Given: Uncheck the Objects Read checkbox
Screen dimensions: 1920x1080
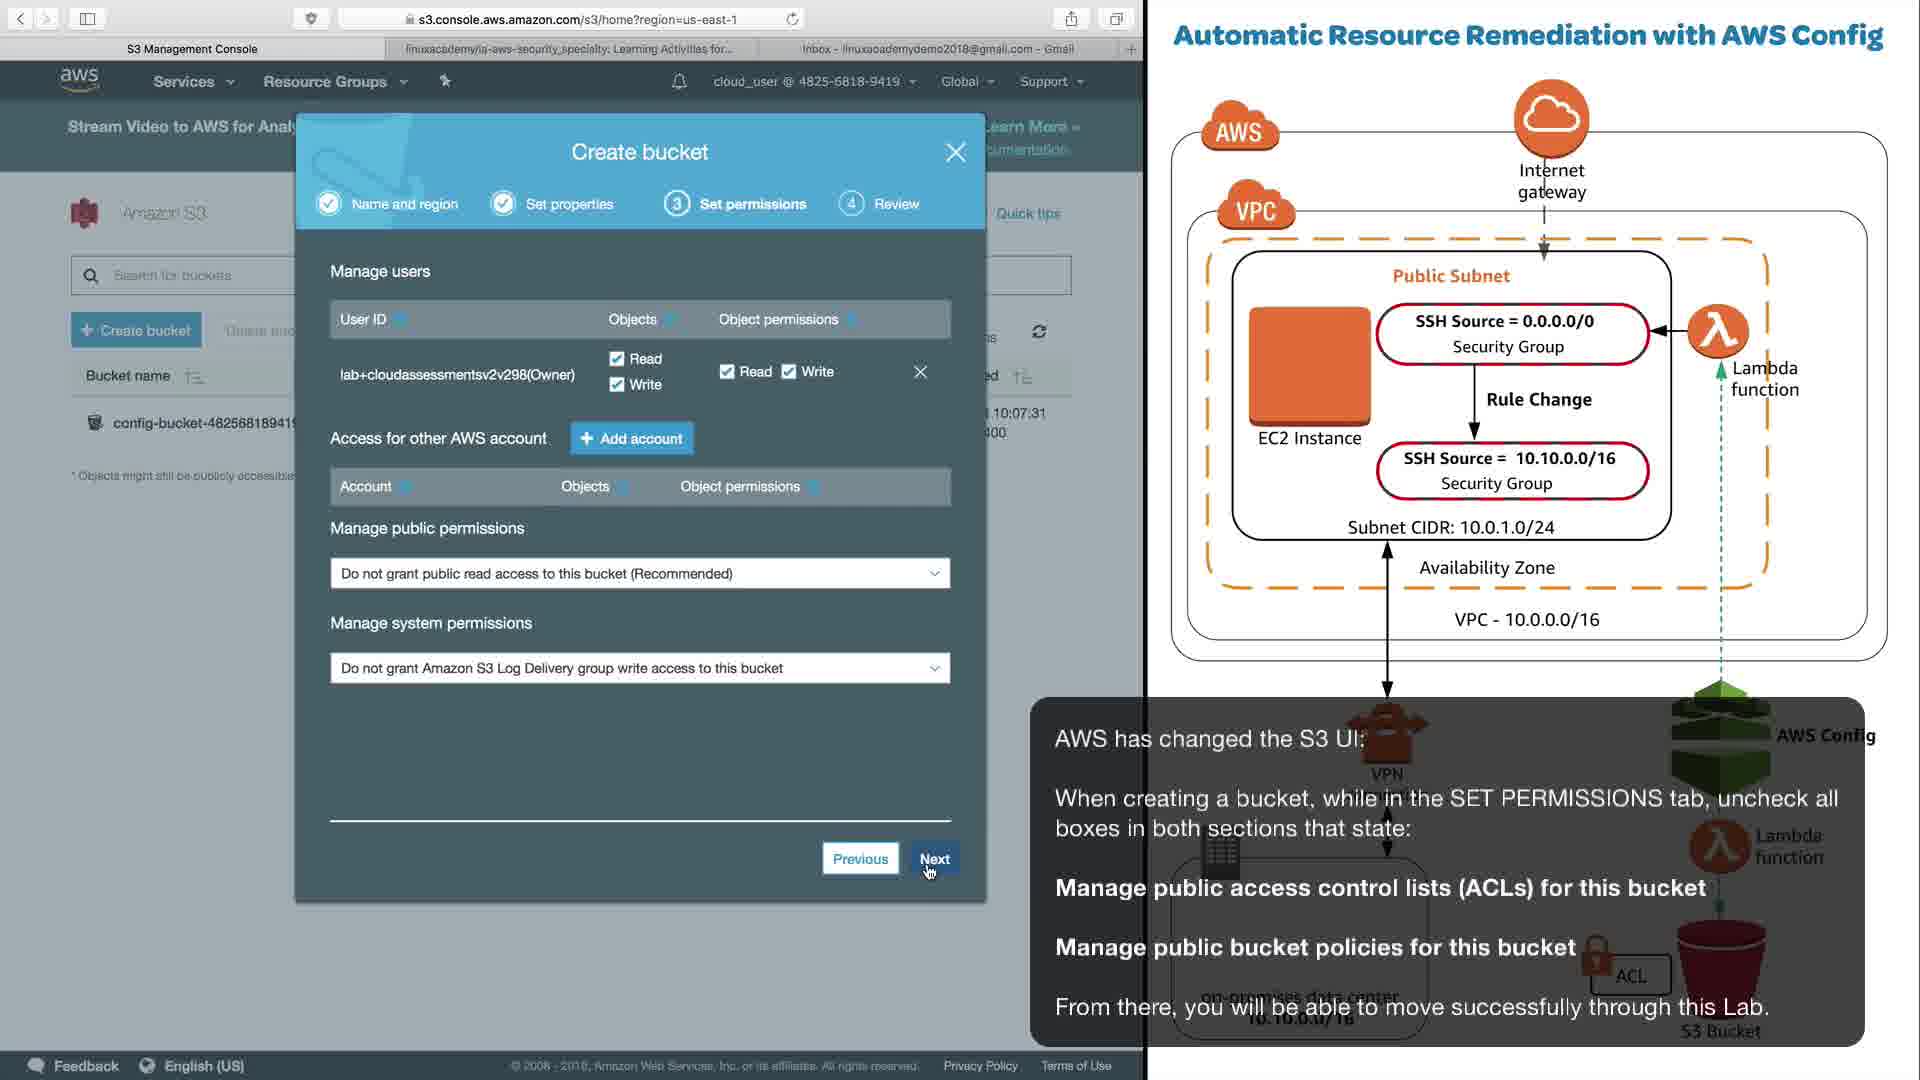Looking at the screenshot, I should click(617, 359).
